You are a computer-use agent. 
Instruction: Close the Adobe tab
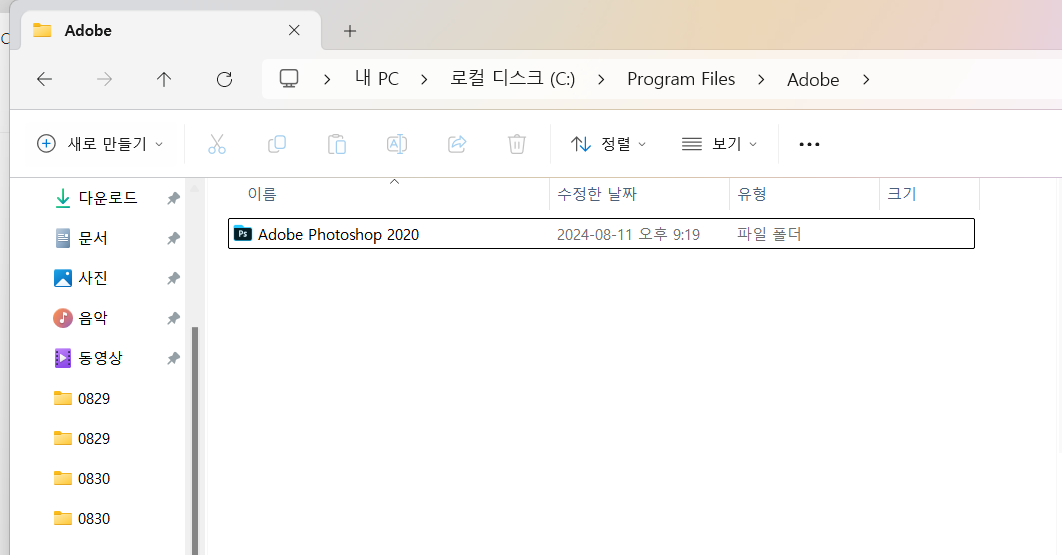click(294, 30)
